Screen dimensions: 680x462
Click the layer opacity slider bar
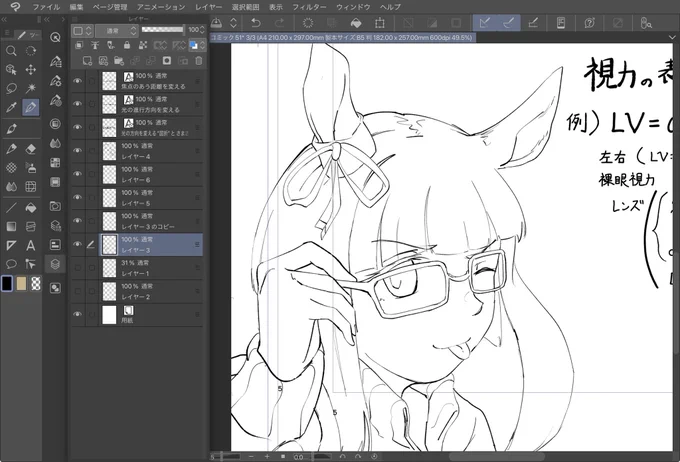[x=163, y=29]
